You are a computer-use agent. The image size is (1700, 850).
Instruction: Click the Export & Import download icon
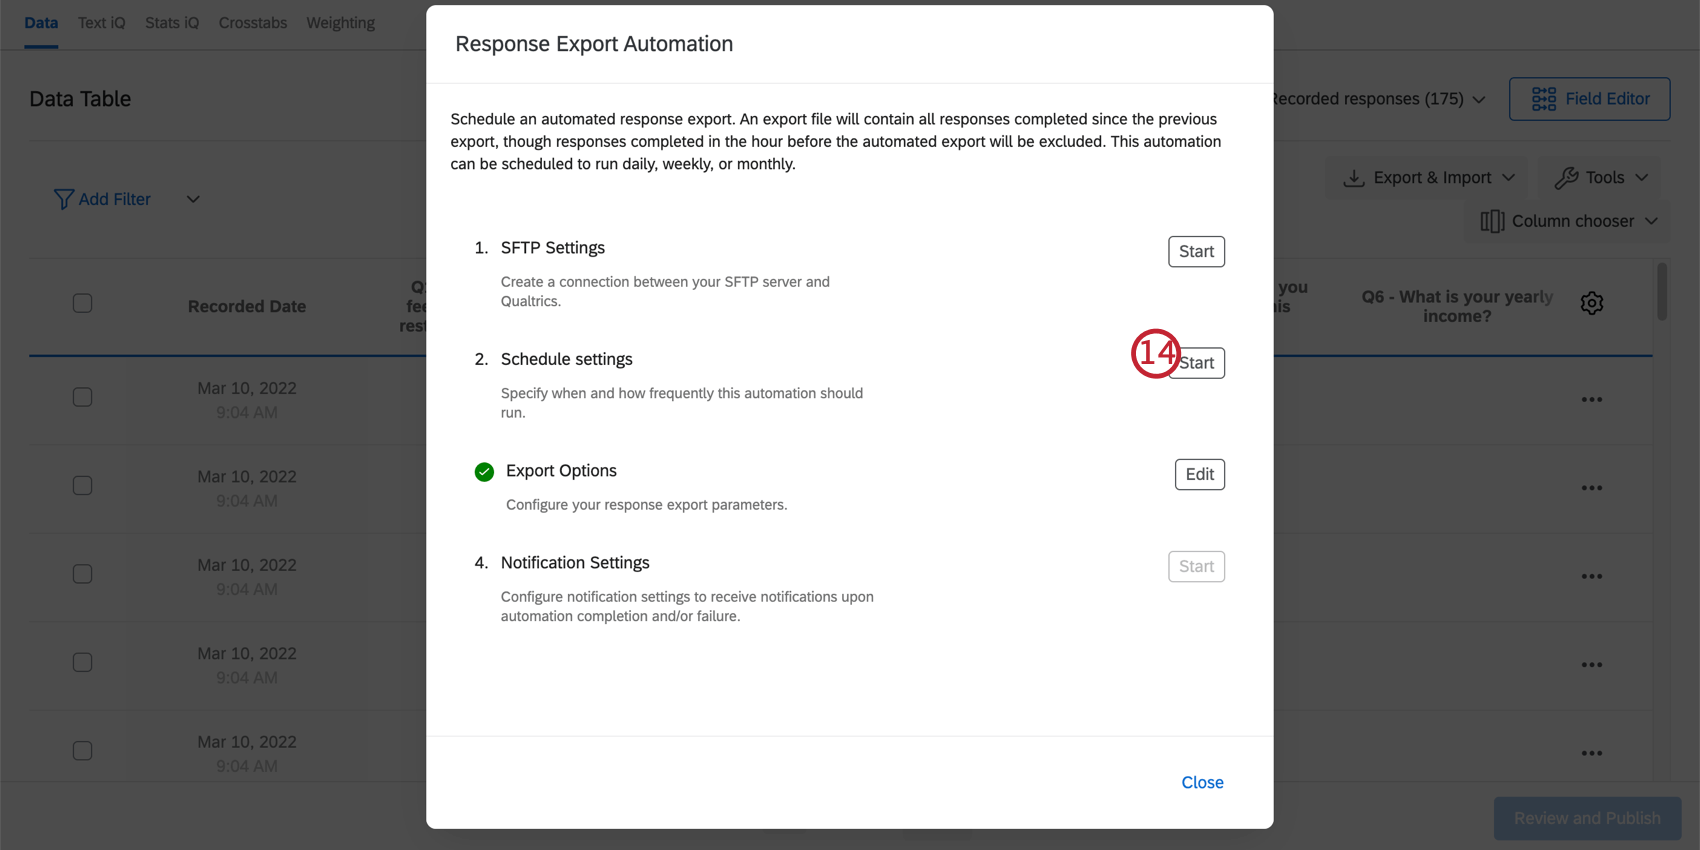(1354, 178)
